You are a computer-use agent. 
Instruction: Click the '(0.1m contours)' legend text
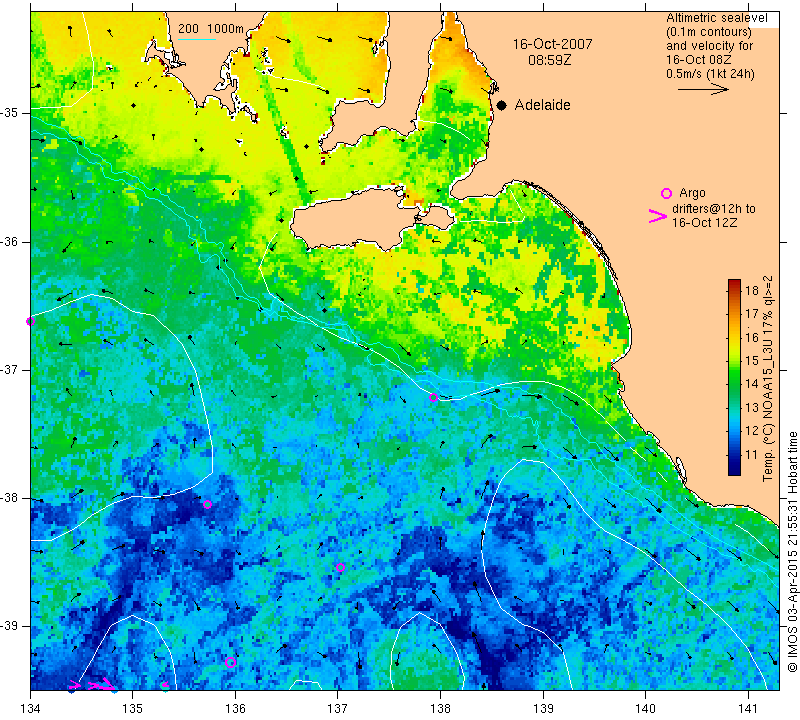(709, 32)
